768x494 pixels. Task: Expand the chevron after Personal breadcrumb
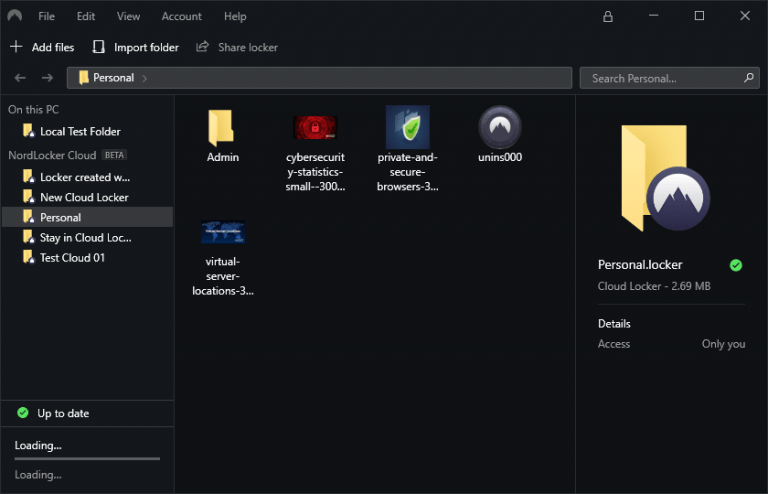pyautogui.click(x=144, y=78)
